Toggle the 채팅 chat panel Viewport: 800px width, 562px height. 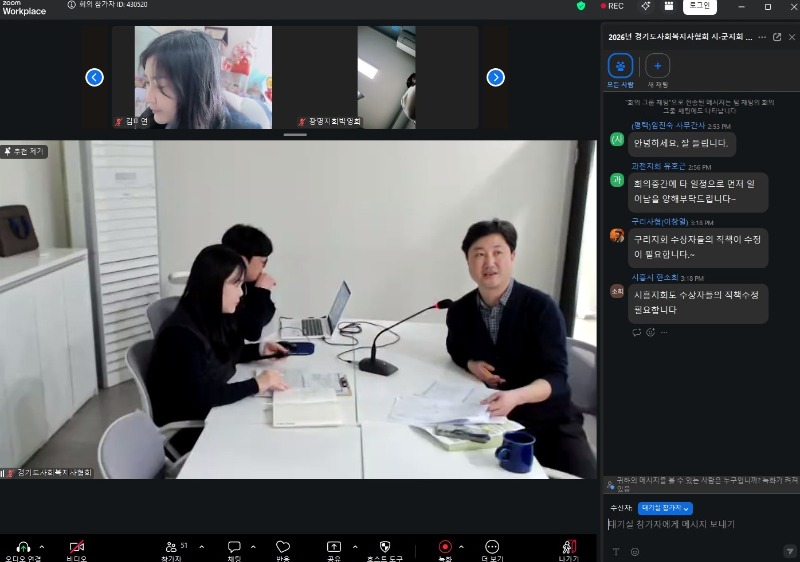pos(234,547)
